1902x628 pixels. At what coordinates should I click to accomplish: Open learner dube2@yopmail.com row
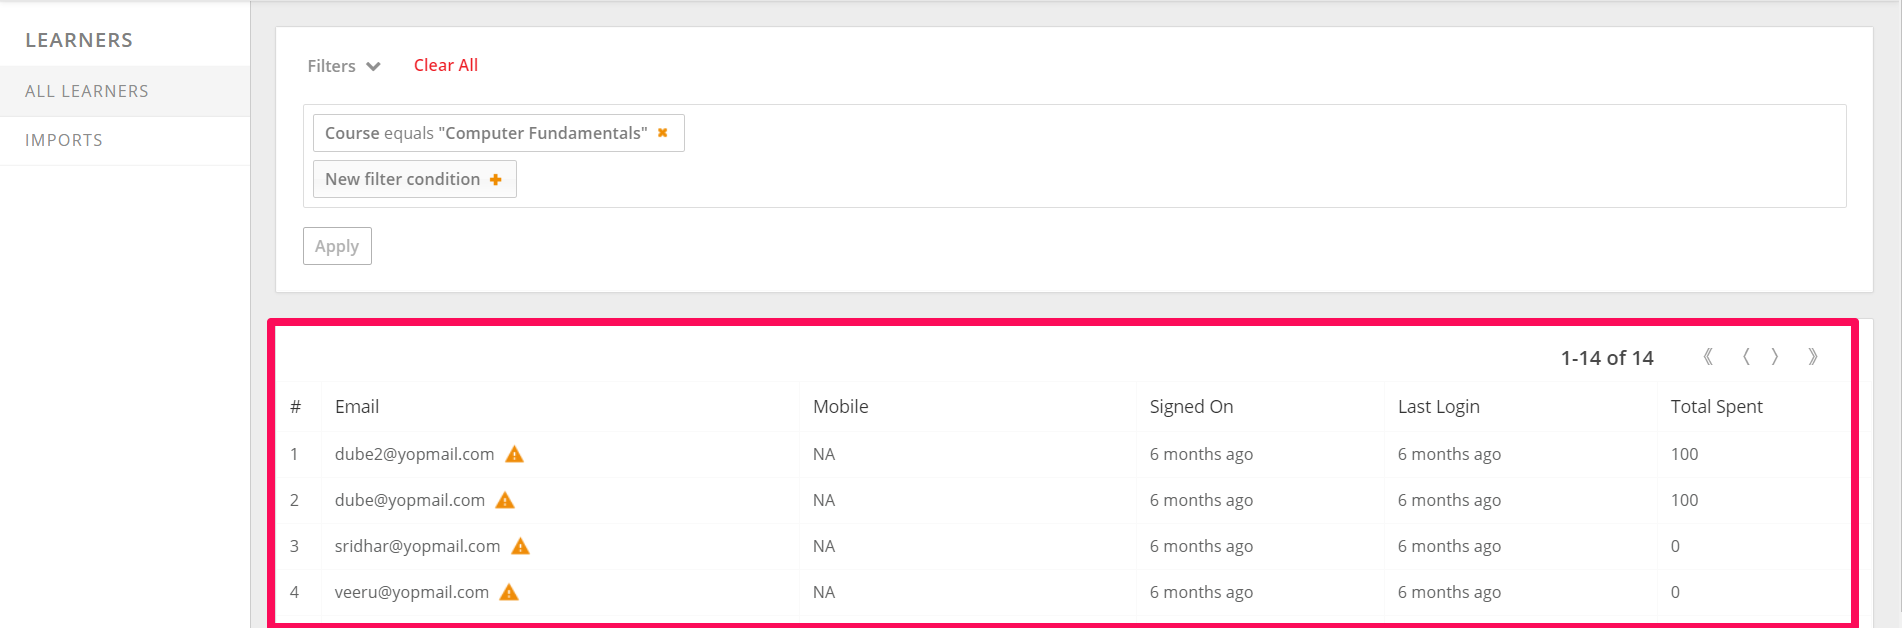coord(1065,454)
